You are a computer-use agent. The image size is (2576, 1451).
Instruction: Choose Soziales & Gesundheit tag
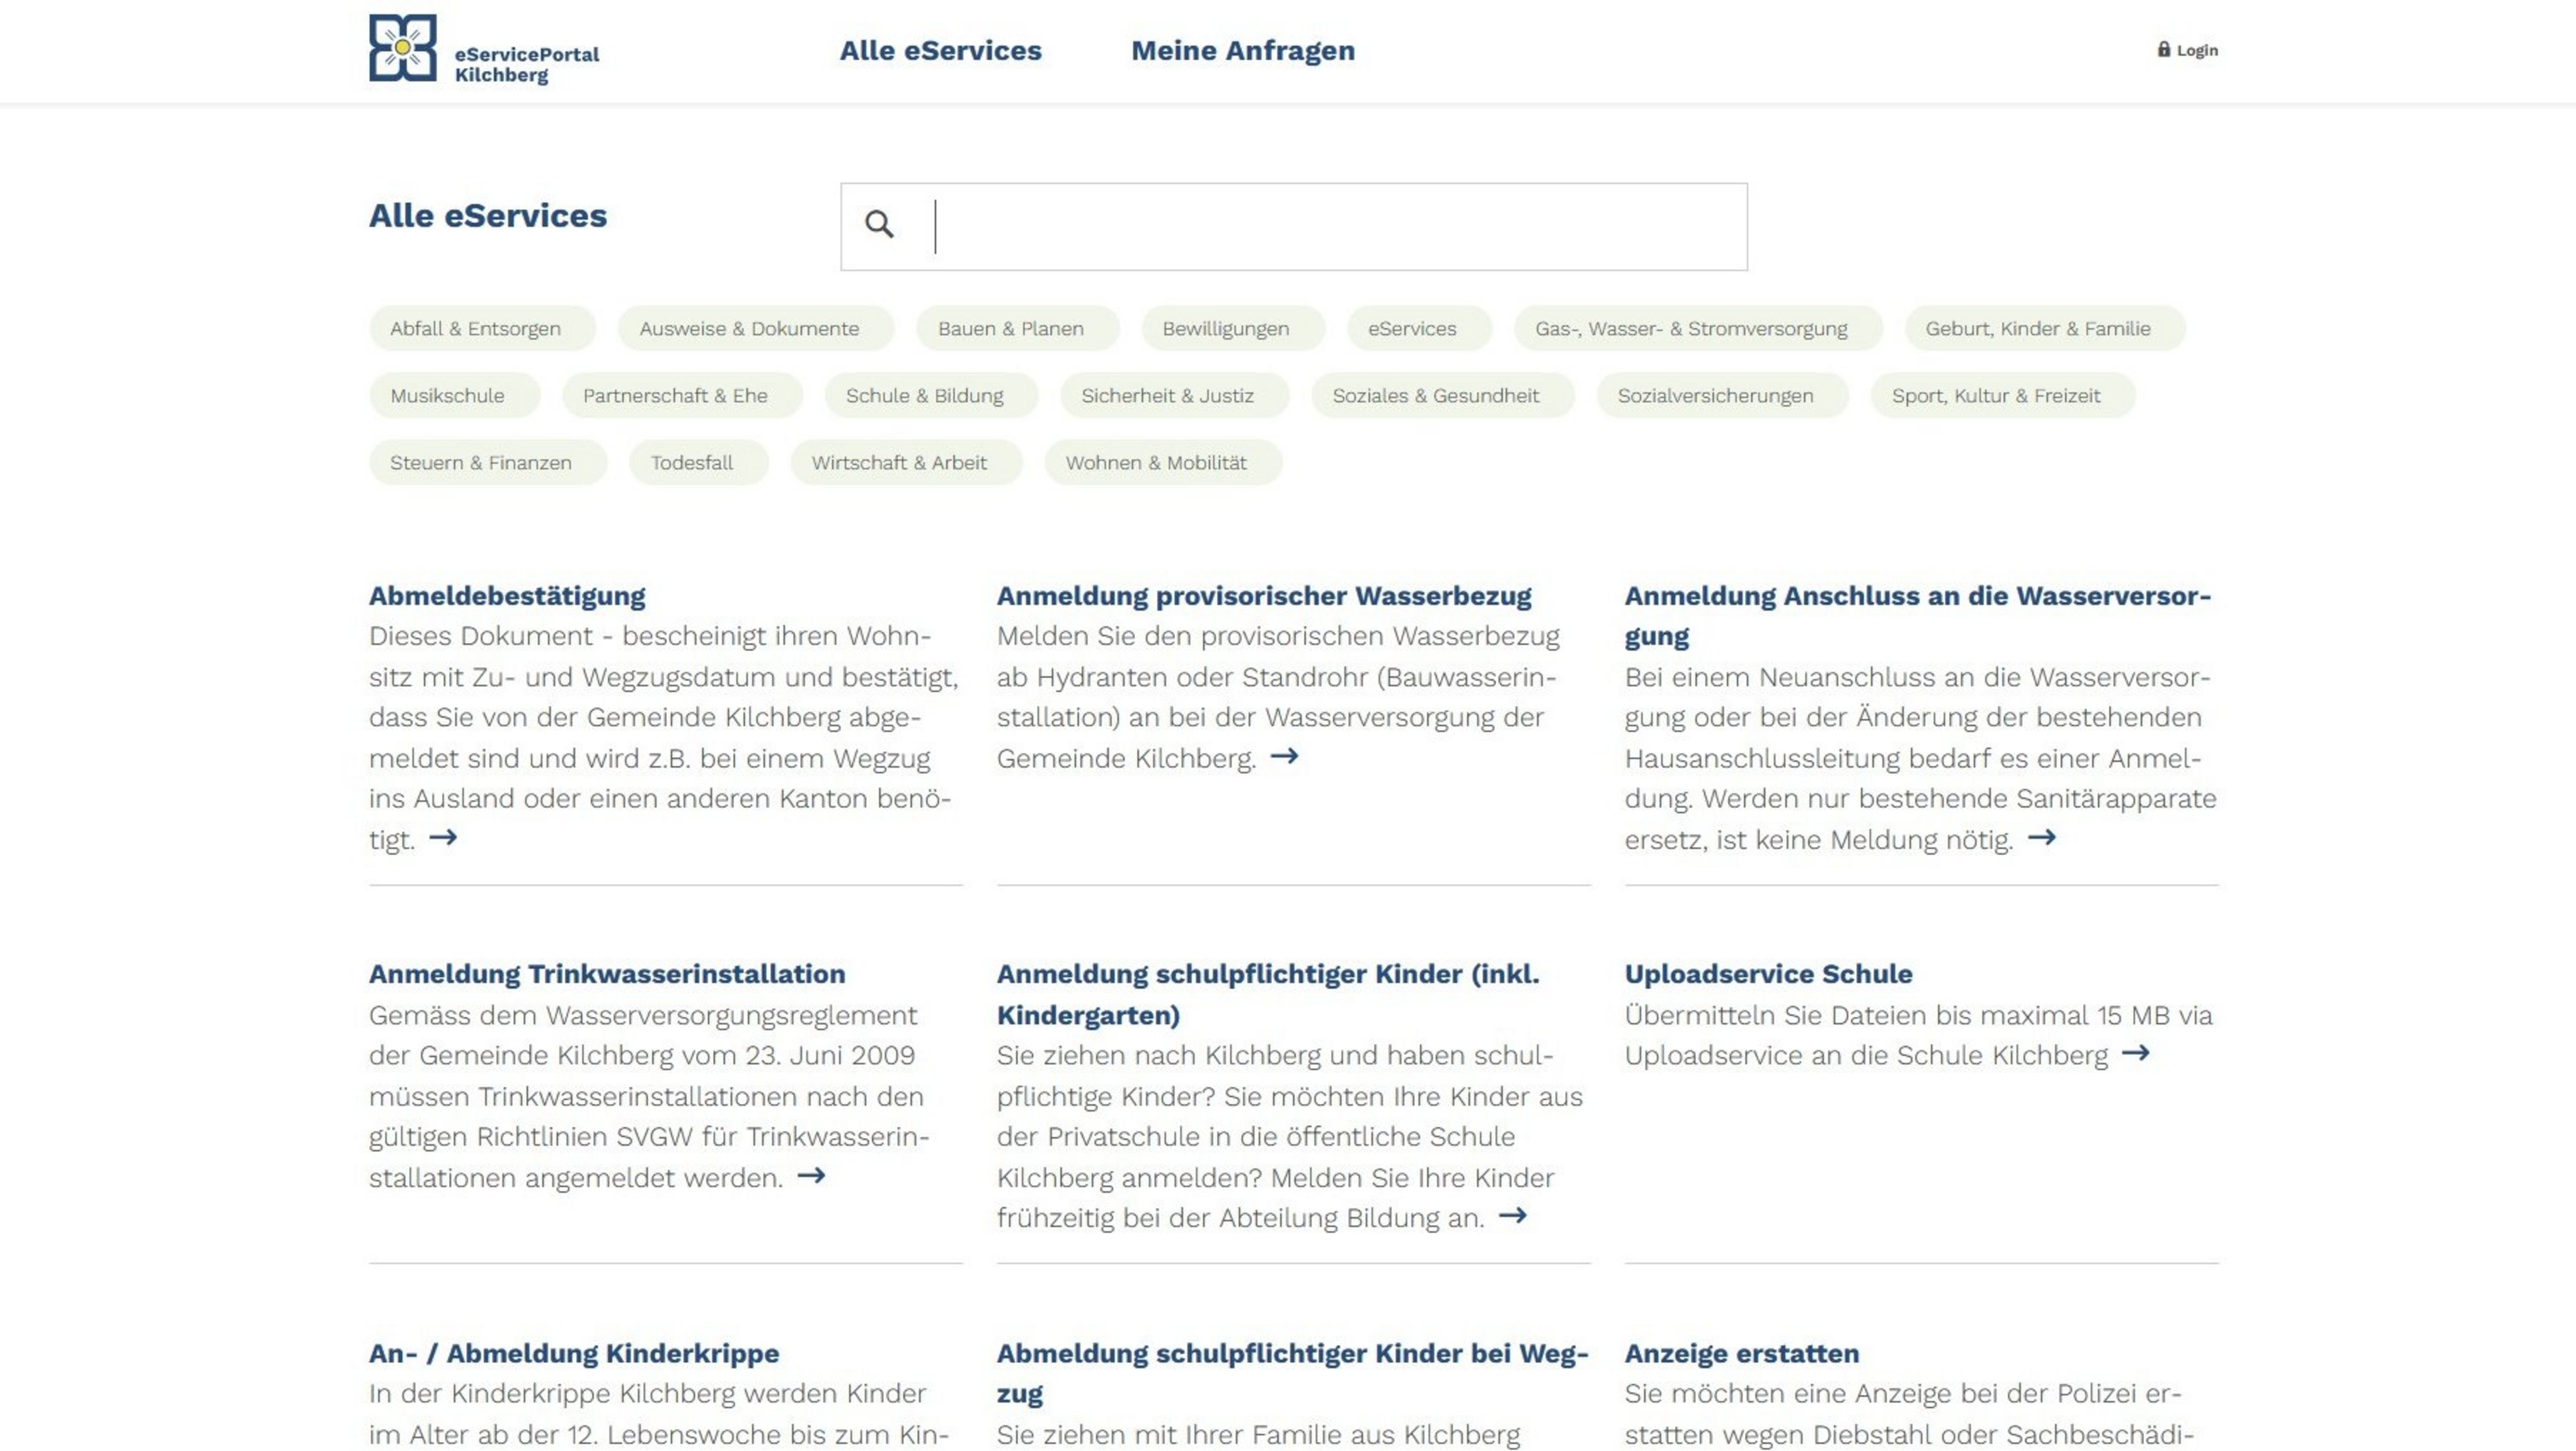point(1443,395)
